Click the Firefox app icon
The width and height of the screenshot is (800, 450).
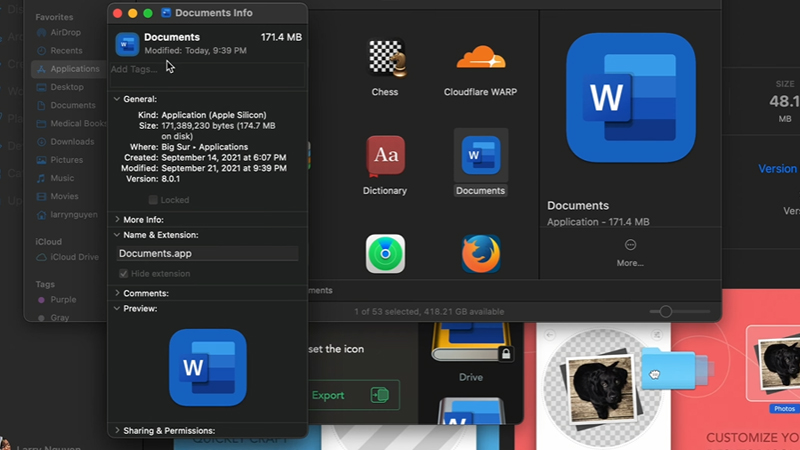click(x=481, y=254)
